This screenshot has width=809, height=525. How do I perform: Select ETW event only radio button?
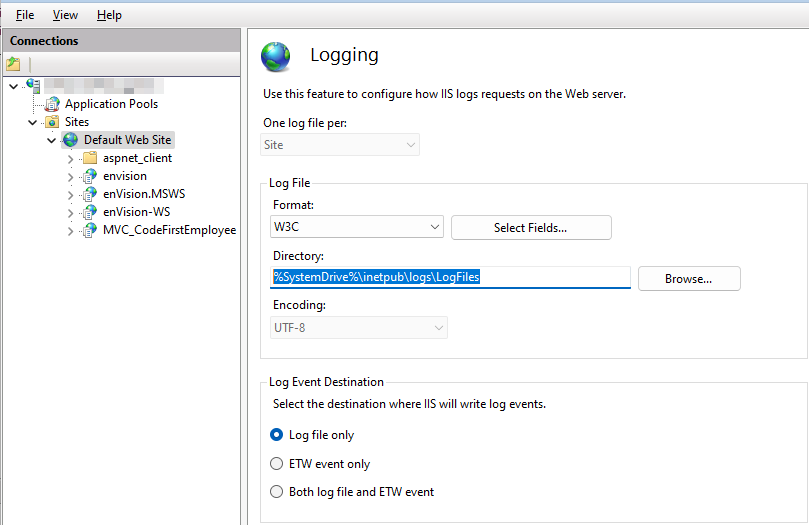277,464
